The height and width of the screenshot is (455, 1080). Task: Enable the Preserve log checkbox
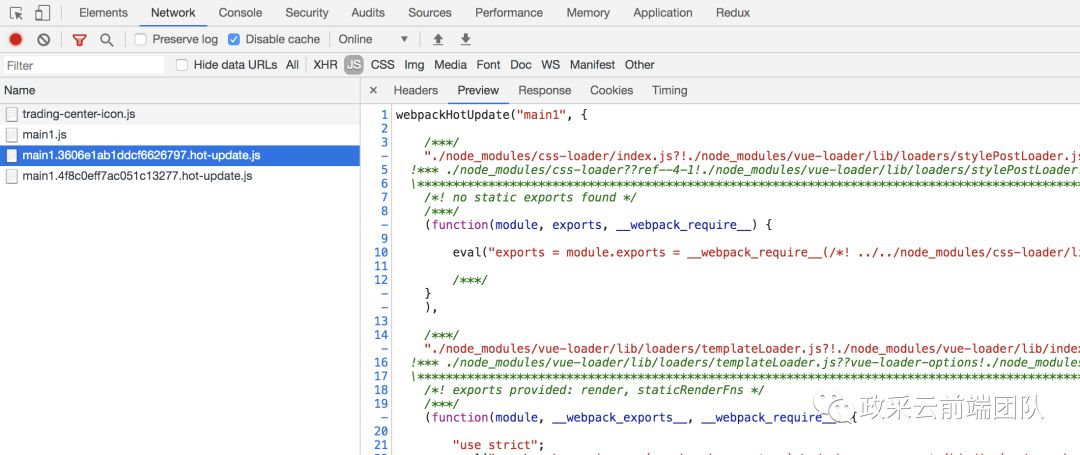coord(141,39)
